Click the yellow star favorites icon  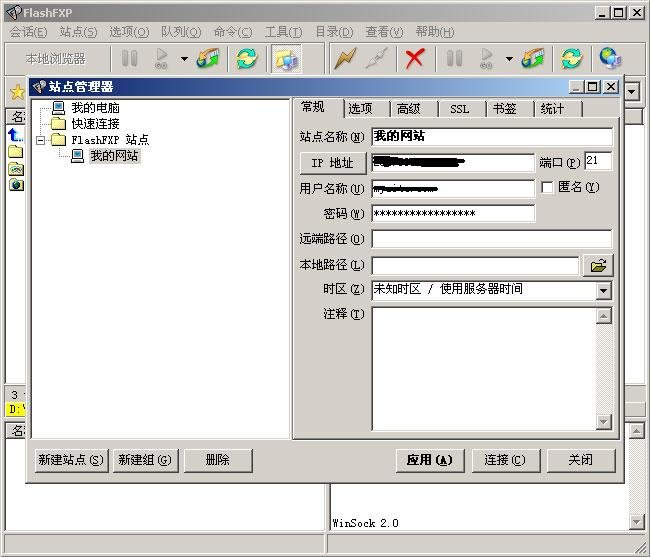tap(17, 92)
